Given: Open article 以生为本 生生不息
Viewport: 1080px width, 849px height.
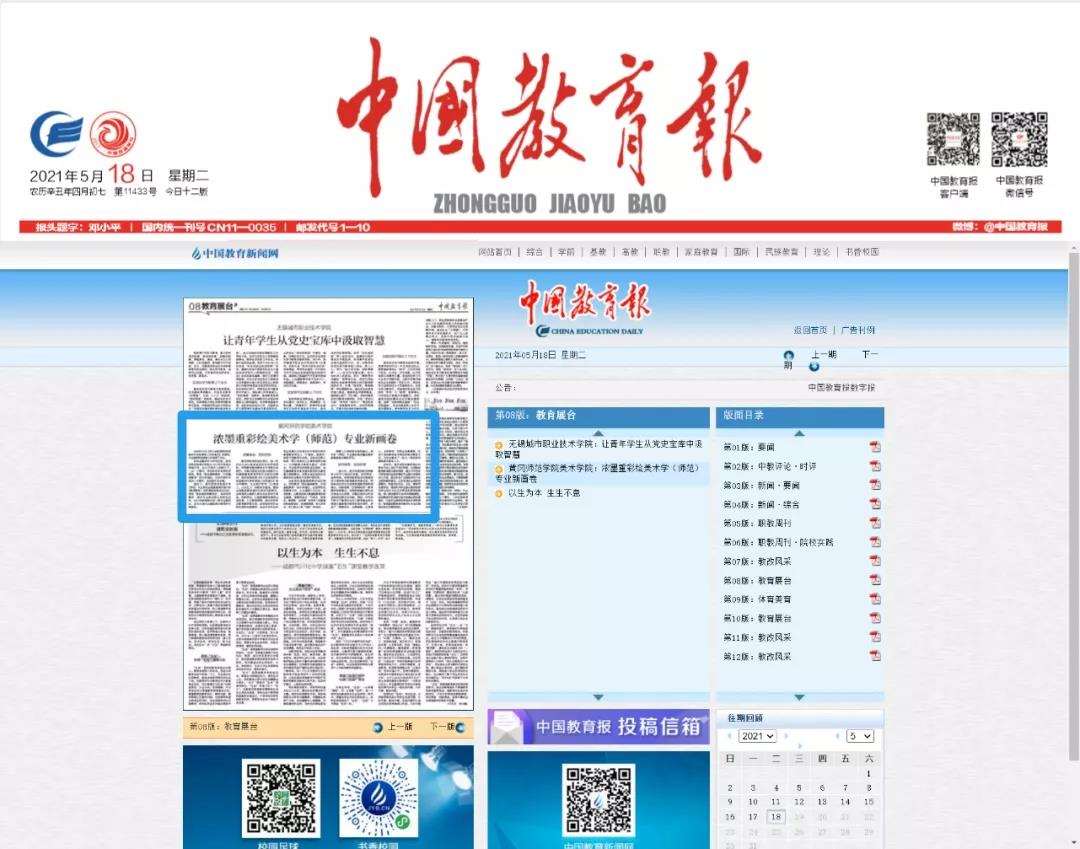Looking at the screenshot, I should click(543, 493).
